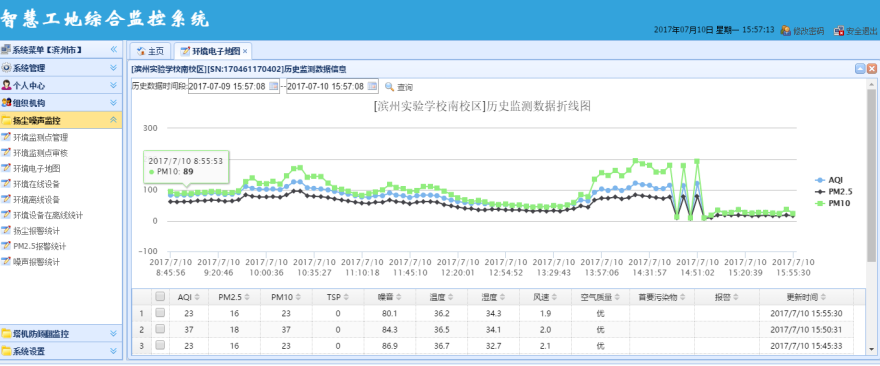The height and width of the screenshot is (366, 880).
Task: Click icon beside 环境监测点审核
Action: pos(7,153)
